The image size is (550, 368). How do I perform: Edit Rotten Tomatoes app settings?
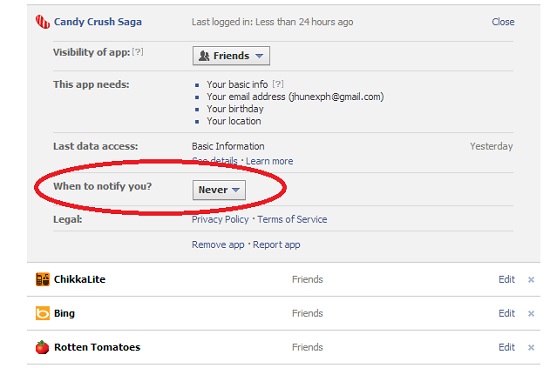(x=507, y=347)
